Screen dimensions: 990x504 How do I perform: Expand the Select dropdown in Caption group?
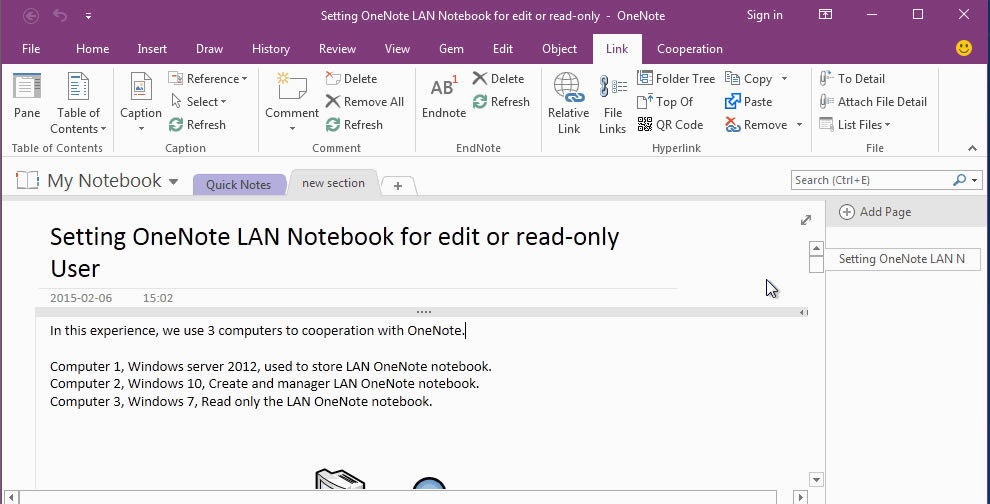pos(199,101)
